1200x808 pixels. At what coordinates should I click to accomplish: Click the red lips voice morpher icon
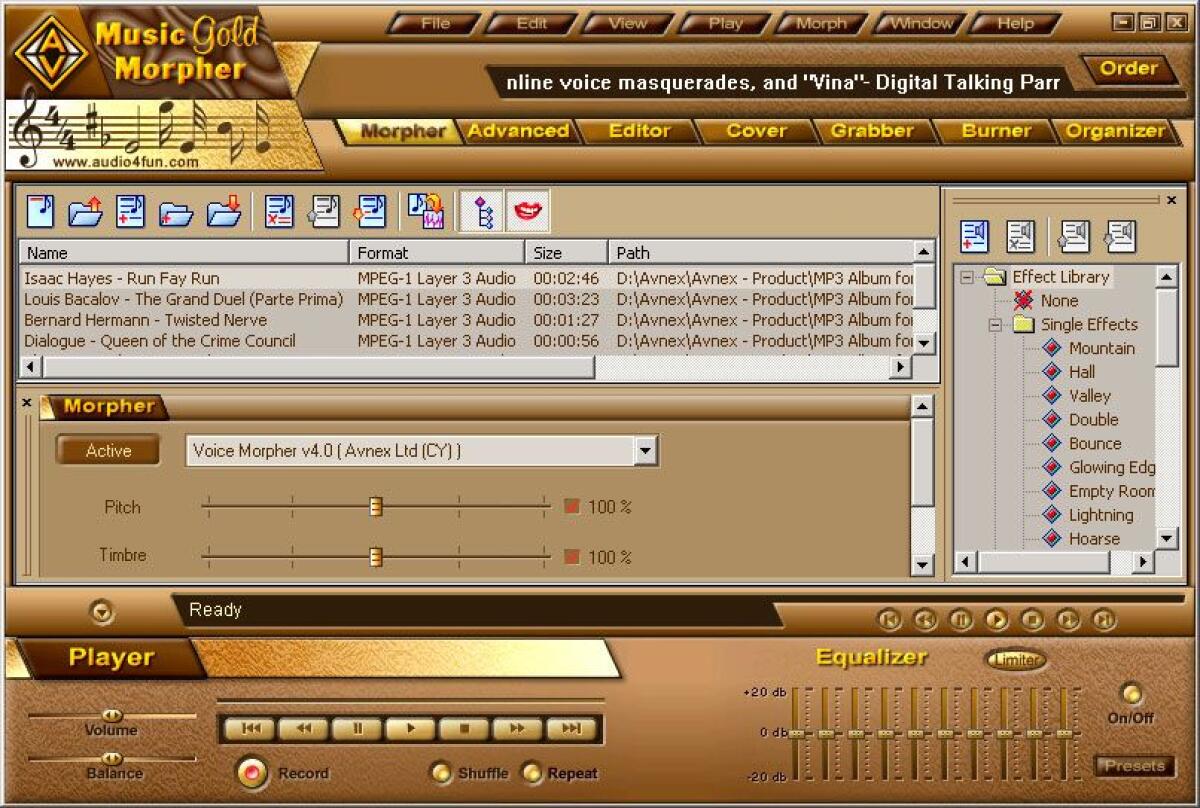coord(528,210)
